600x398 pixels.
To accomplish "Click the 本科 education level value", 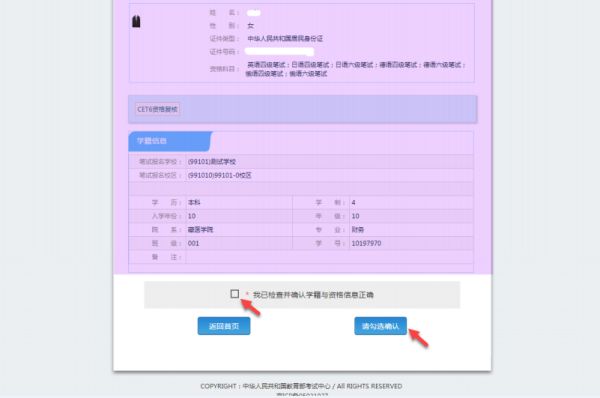I will tap(194, 202).
